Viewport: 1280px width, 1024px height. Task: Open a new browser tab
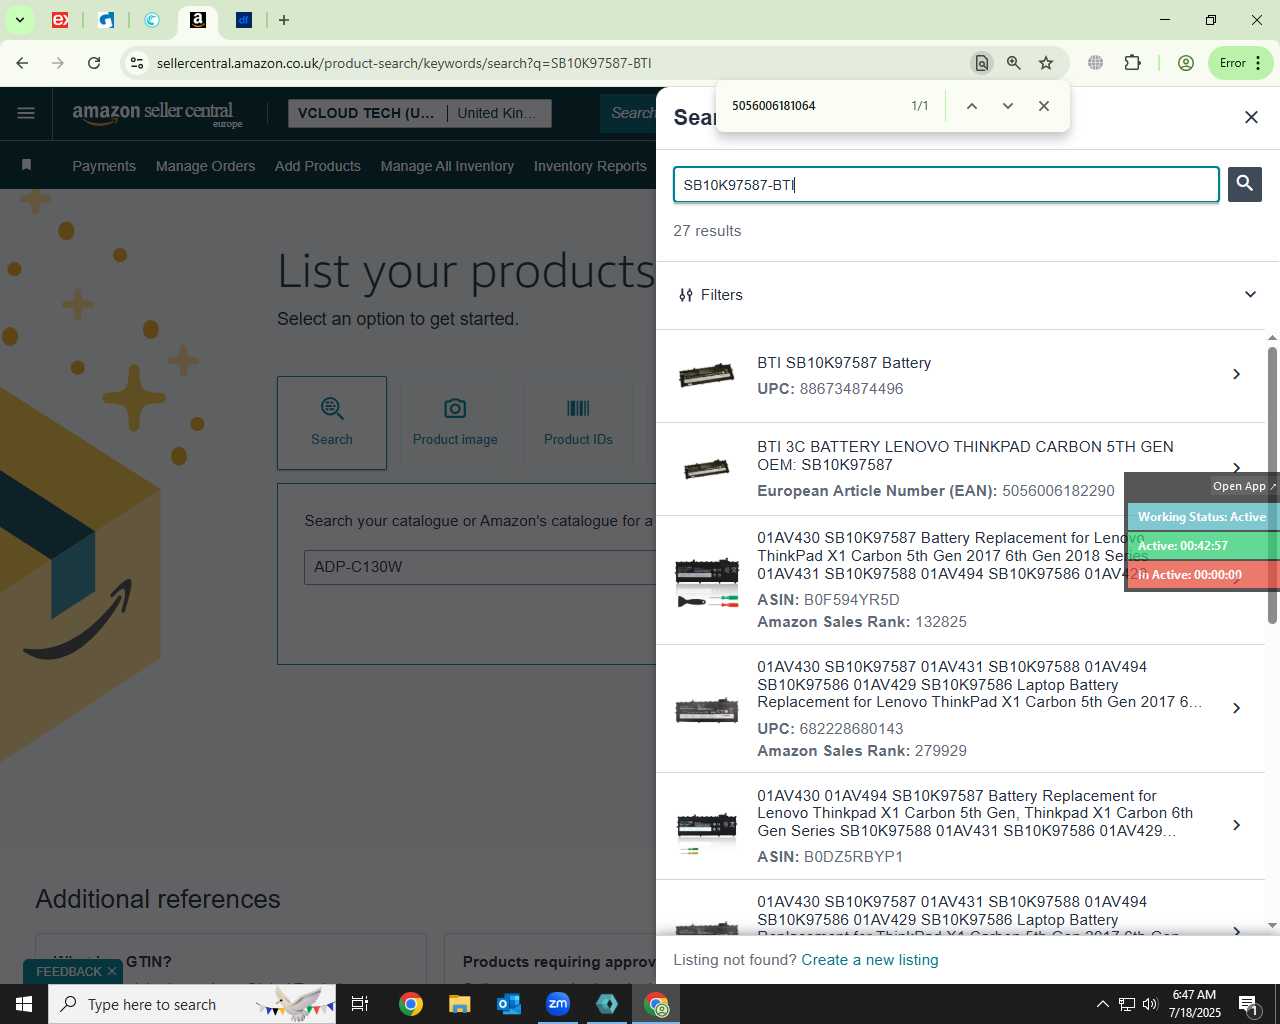click(284, 20)
